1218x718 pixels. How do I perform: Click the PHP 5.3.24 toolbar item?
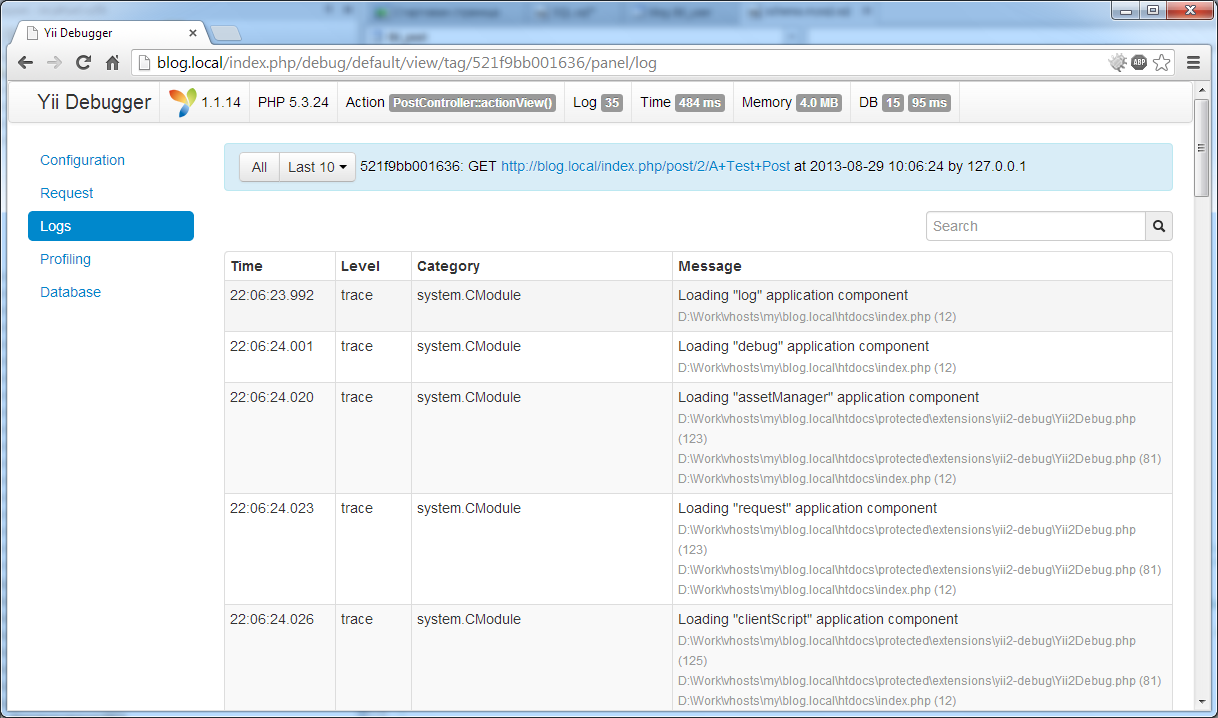pos(293,102)
